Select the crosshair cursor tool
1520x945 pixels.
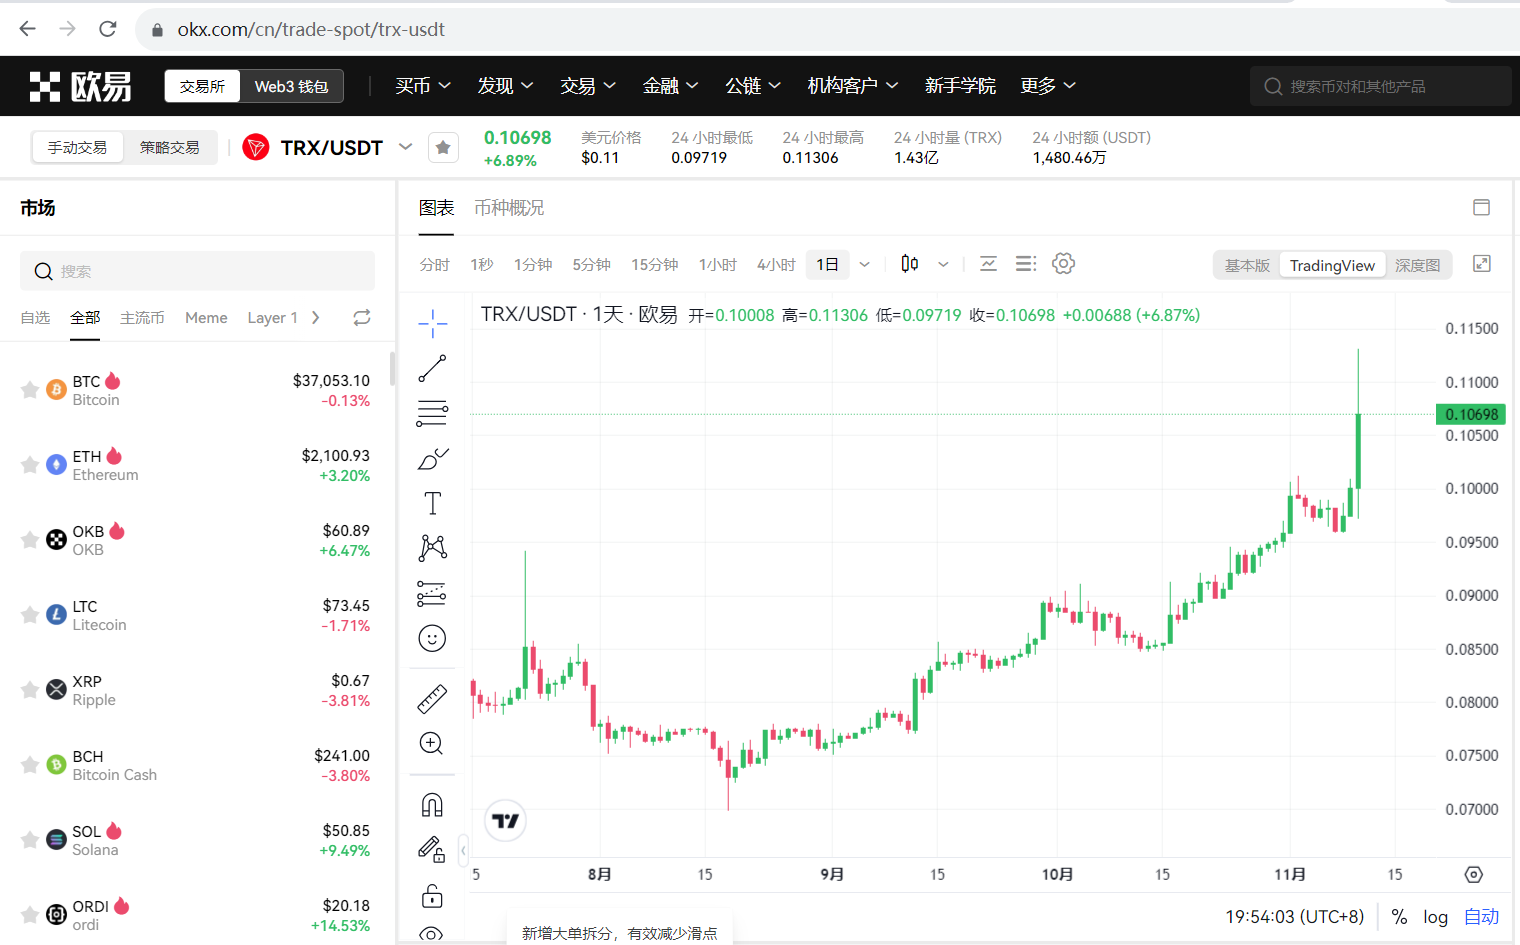click(x=432, y=323)
